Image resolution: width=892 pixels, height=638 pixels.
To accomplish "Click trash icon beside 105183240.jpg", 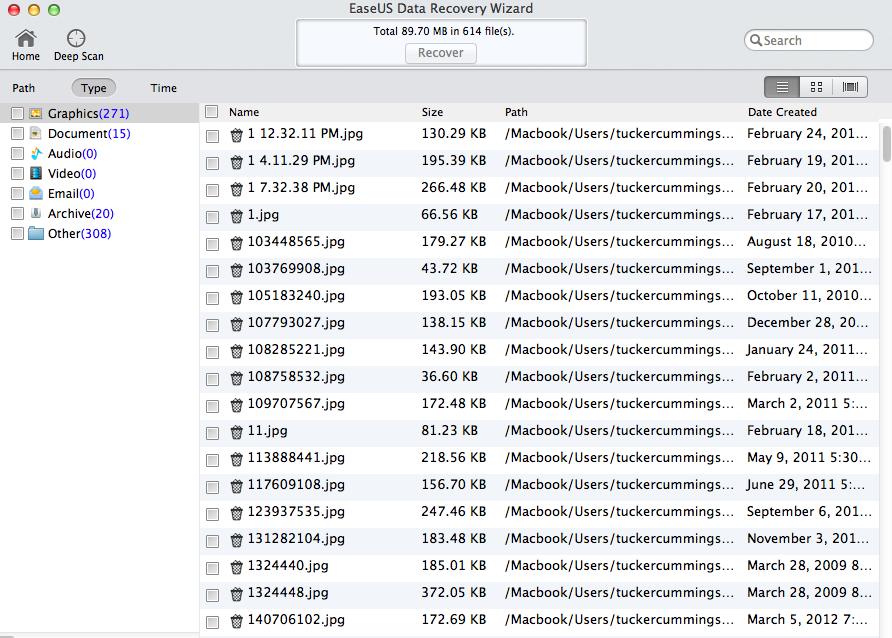I will (237, 297).
